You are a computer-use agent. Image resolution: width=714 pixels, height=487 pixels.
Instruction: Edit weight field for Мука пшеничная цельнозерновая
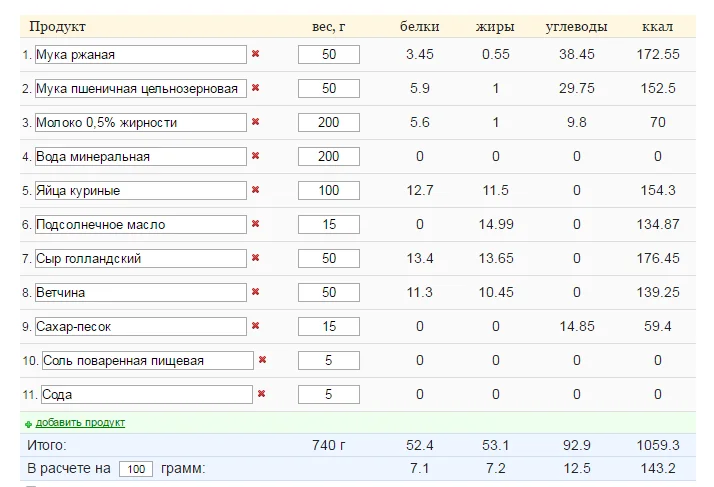coord(329,88)
